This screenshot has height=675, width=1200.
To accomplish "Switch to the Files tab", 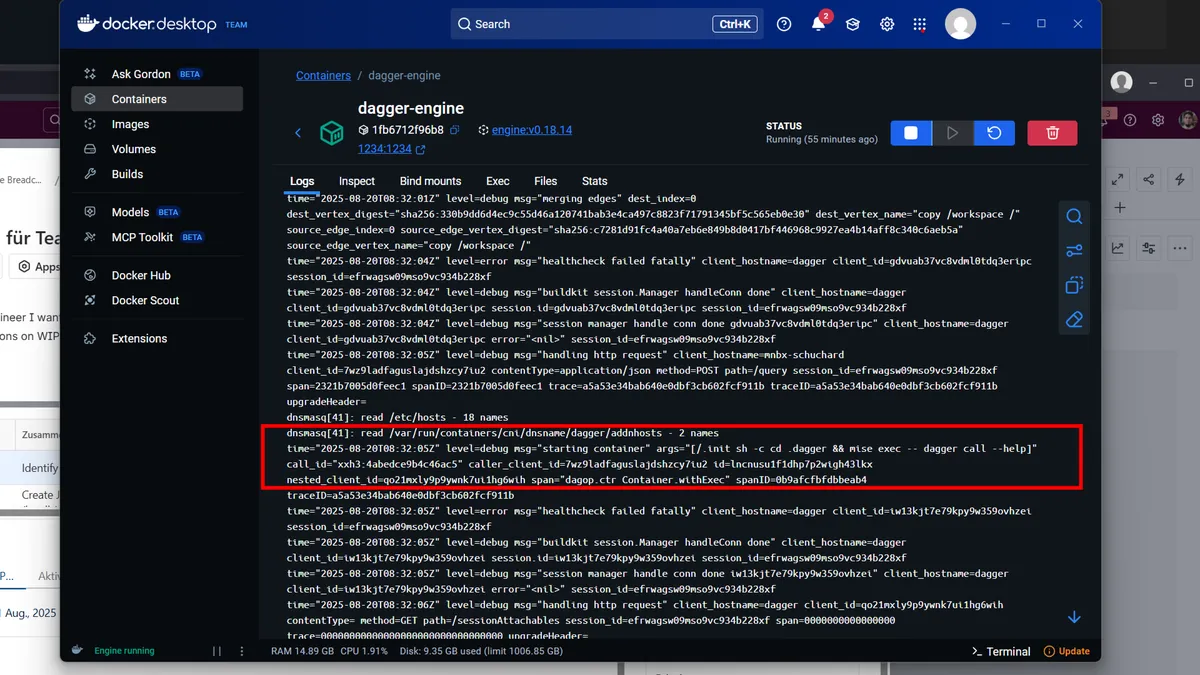I will pyautogui.click(x=545, y=181).
